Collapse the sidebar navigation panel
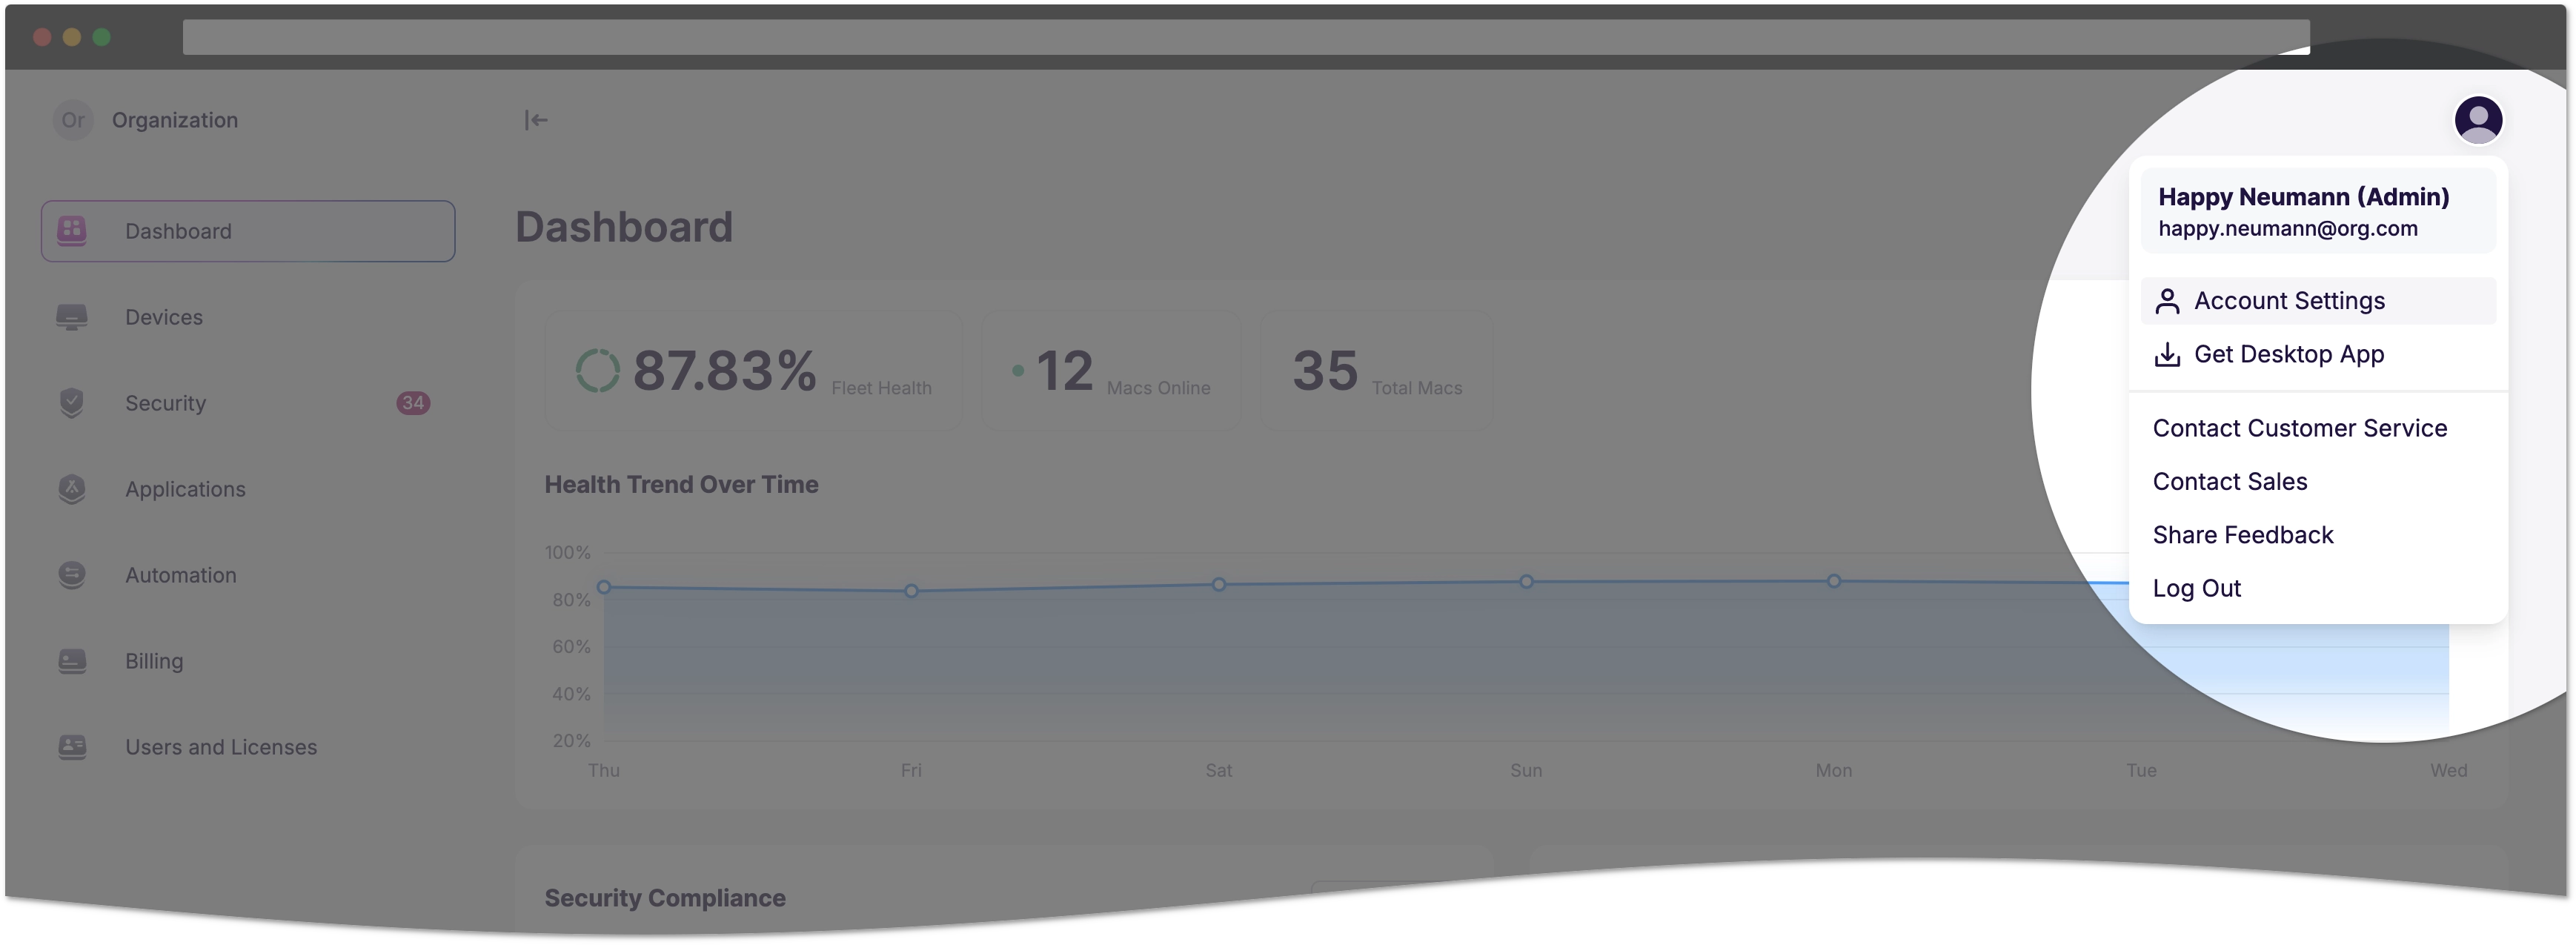This screenshot has width=2576, height=945. coord(536,119)
